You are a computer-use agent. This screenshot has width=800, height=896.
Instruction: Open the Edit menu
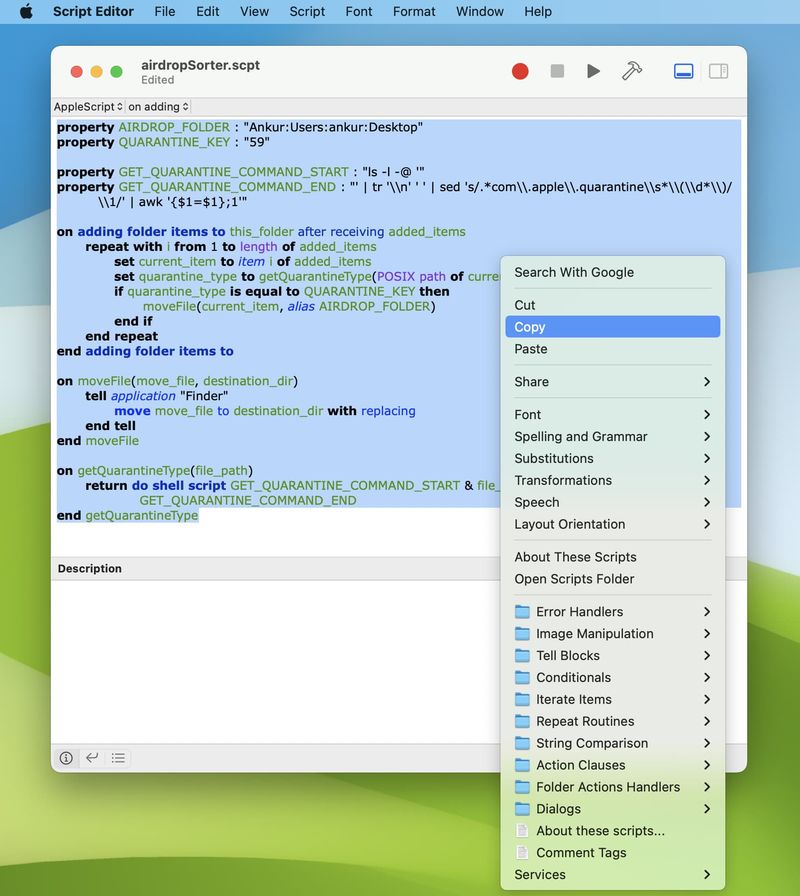[207, 11]
